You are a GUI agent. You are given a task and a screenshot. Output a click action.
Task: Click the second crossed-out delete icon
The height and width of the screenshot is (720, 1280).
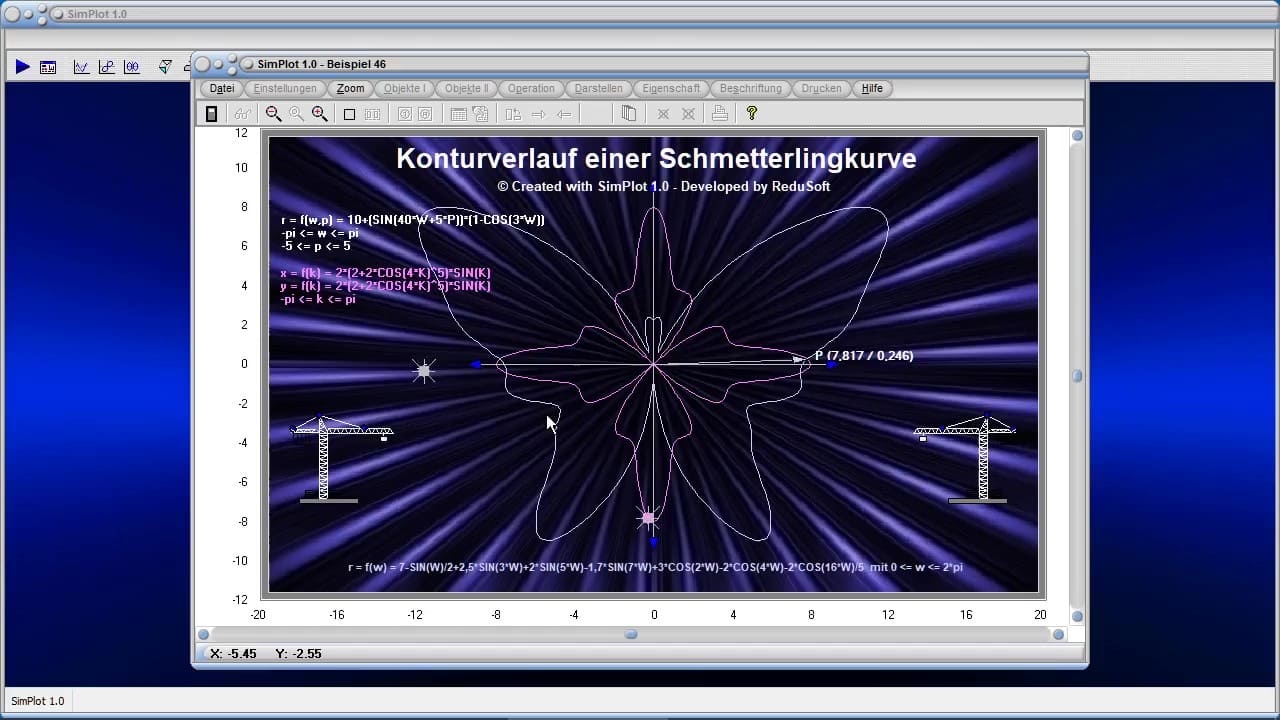688,114
